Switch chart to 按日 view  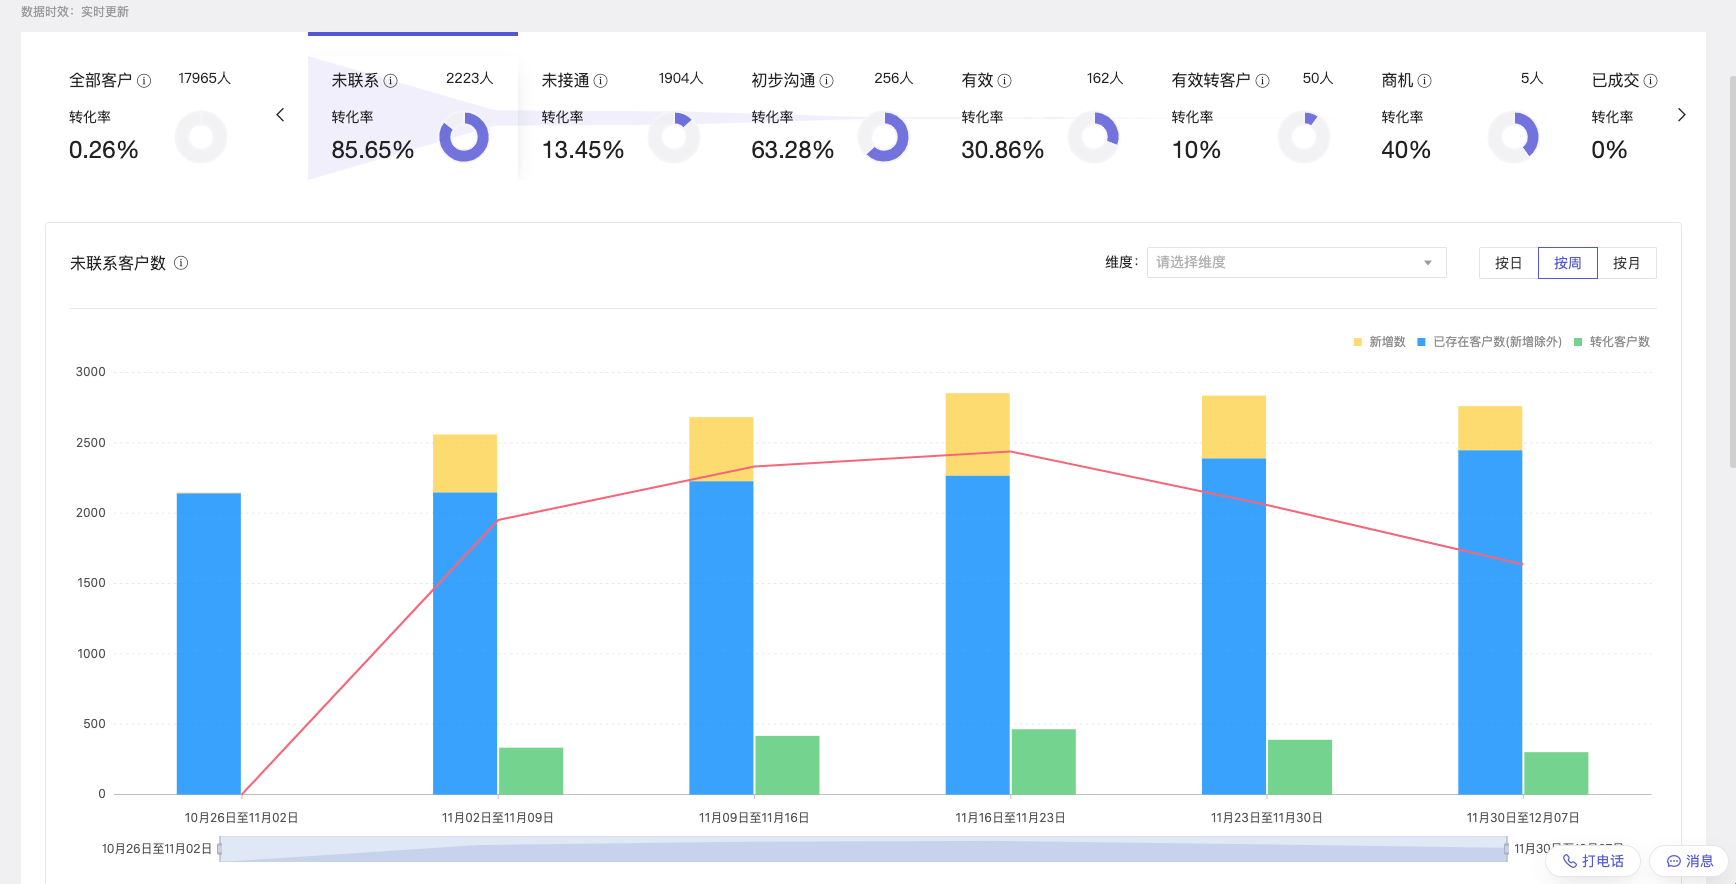1508,263
